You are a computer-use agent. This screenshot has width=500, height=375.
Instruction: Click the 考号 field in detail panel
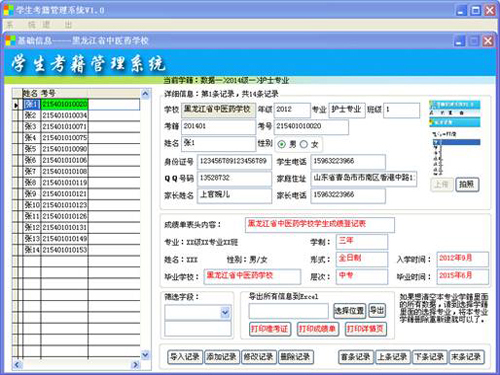coord(311,127)
